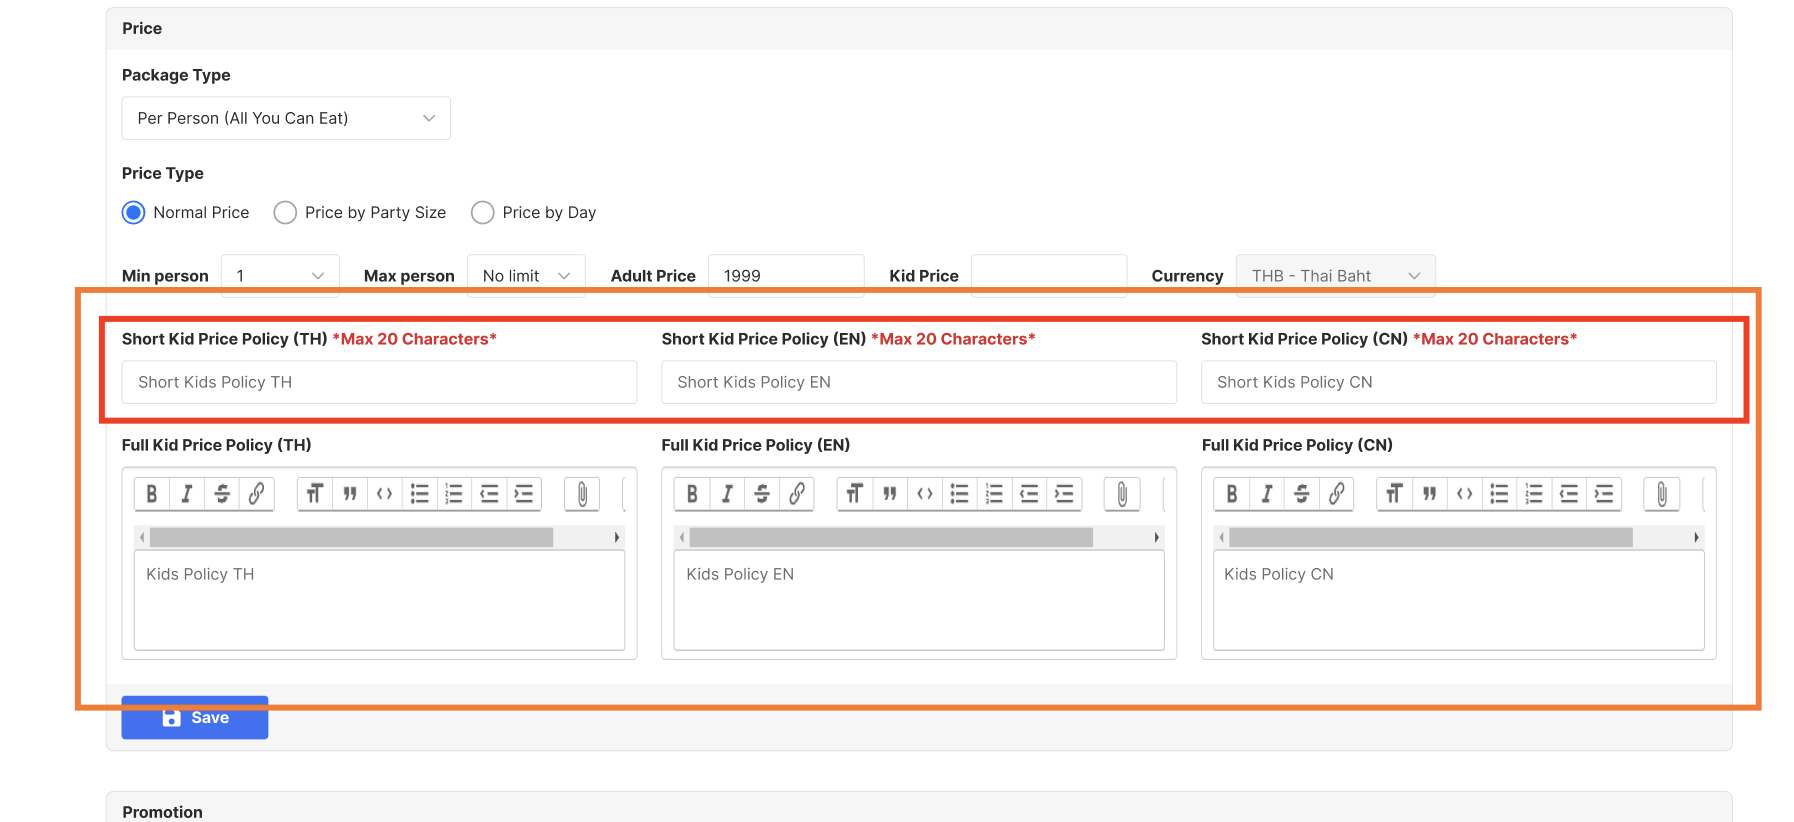Insert link in the TH policy editor
This screenshot has height=822, width=1794.
pyautogui.click(x=256, y=494)
